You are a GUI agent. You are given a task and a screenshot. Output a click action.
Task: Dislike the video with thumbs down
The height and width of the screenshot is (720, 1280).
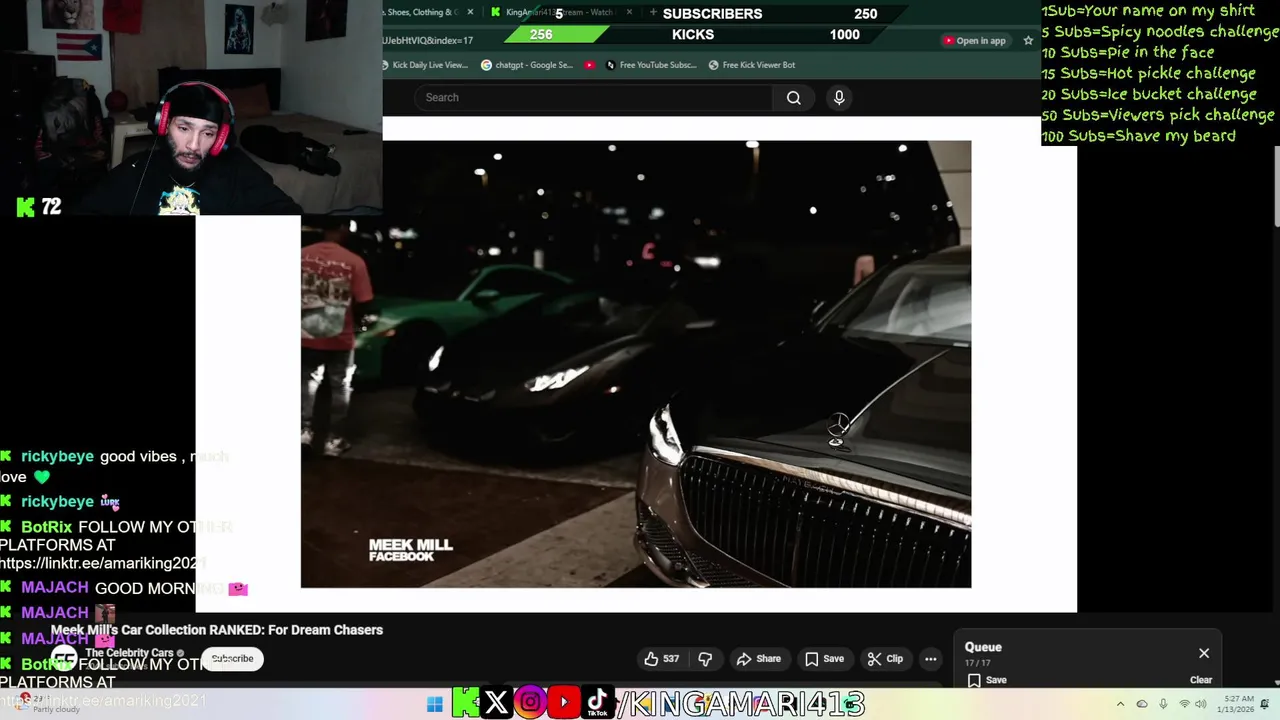click(705, 659)
